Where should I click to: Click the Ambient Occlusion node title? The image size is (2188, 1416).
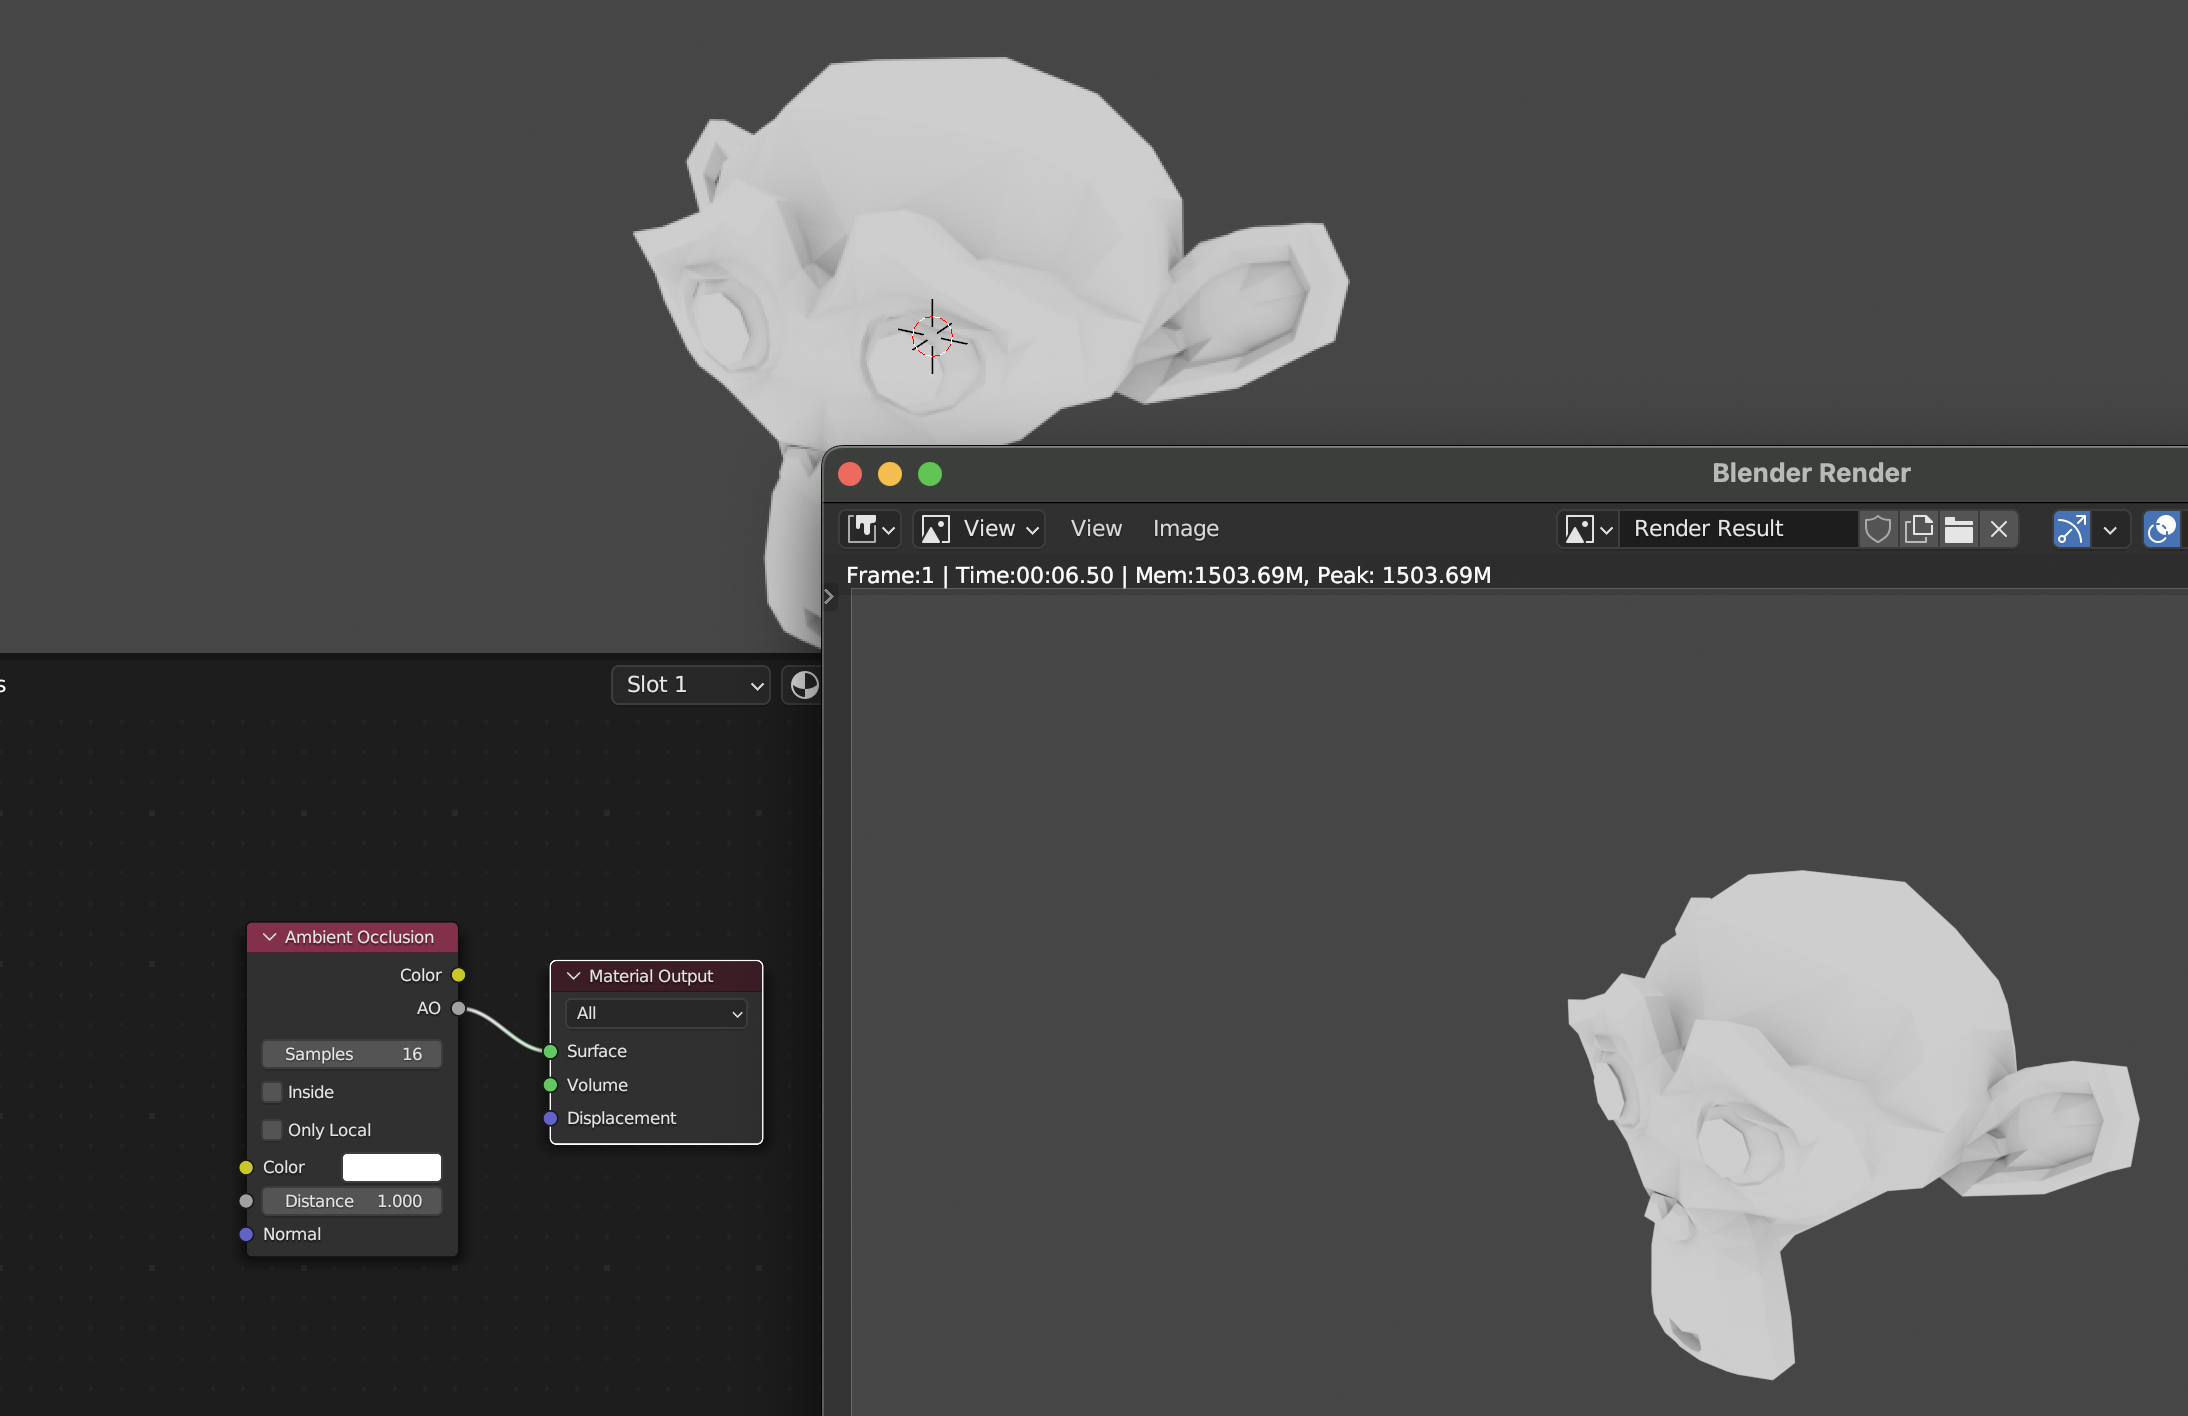click(359, 937)
